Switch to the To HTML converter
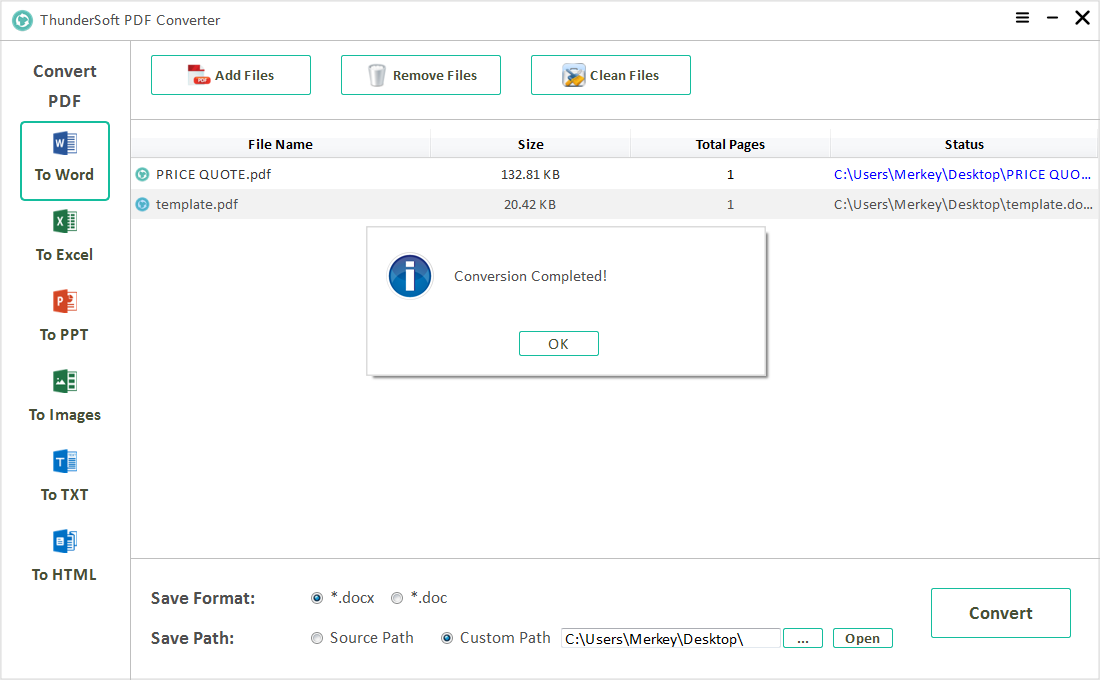The width and height of the screenshot is (1100, 680). tap(65, 557)
